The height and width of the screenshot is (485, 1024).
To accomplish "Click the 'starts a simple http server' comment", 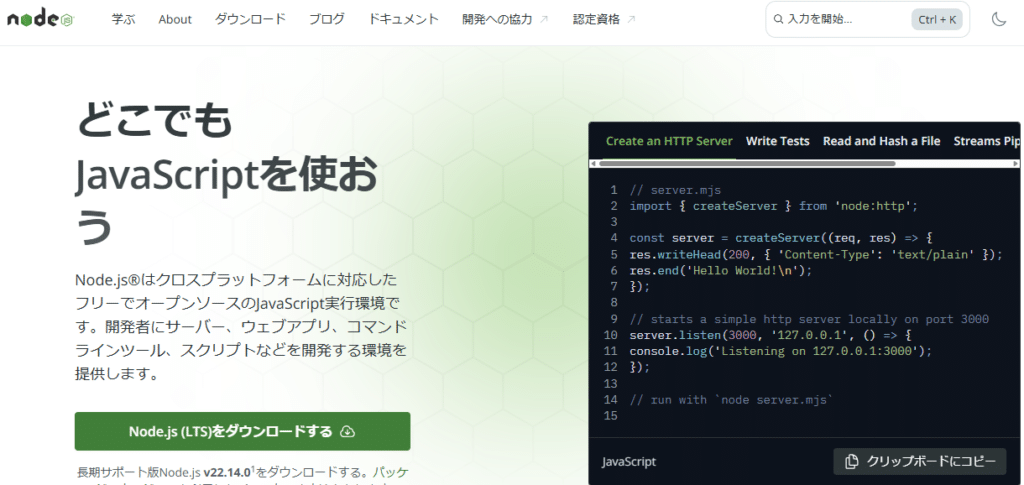I will (809, 319).
